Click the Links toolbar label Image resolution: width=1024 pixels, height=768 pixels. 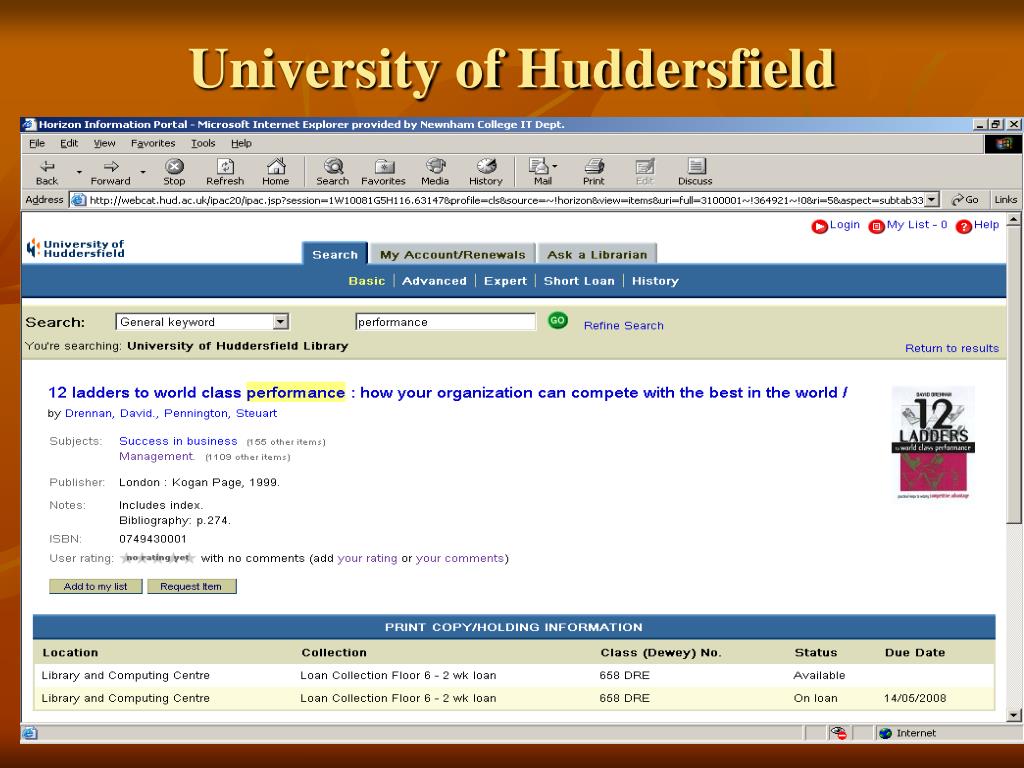[1005, 200]
